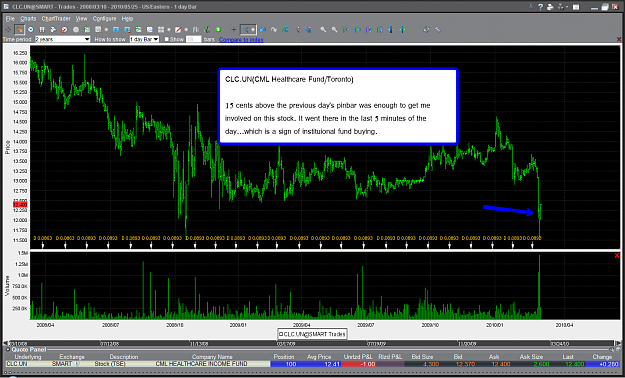Select the red crosshair tool
The height and width of the screenshot is (378, 625).
point(8,30)
